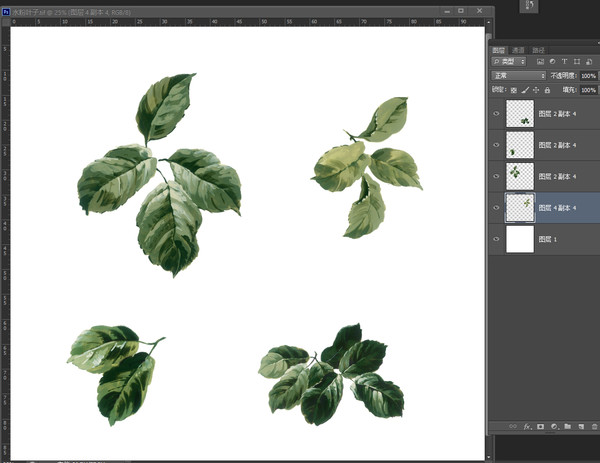
Task: Open collapsed panel icon at top right
Action: point(529,6)
